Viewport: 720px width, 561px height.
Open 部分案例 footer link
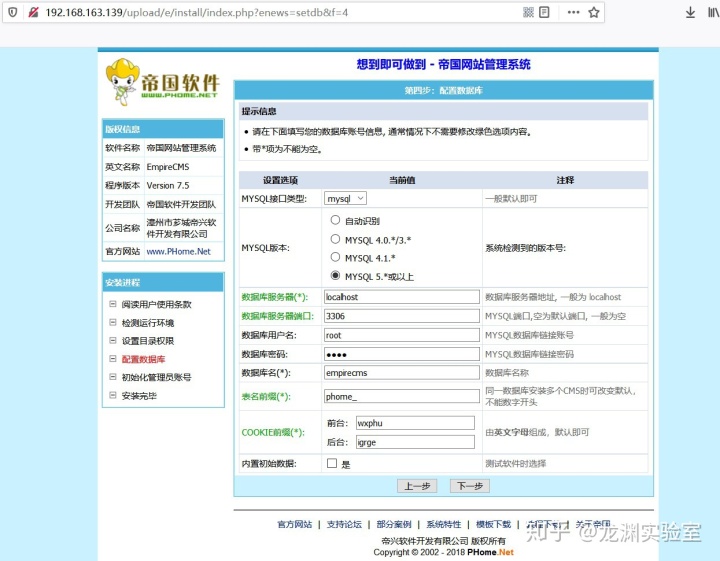pyautogui.click(x=394, y=524)
